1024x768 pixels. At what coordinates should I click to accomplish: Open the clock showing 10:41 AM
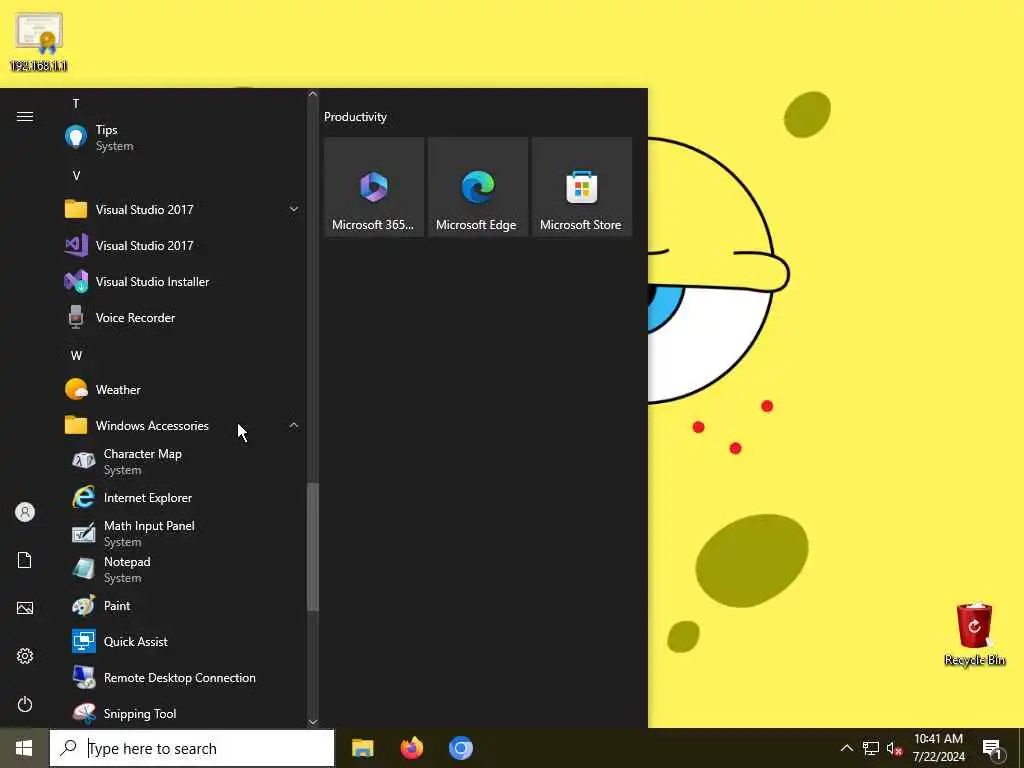(938, 748)
